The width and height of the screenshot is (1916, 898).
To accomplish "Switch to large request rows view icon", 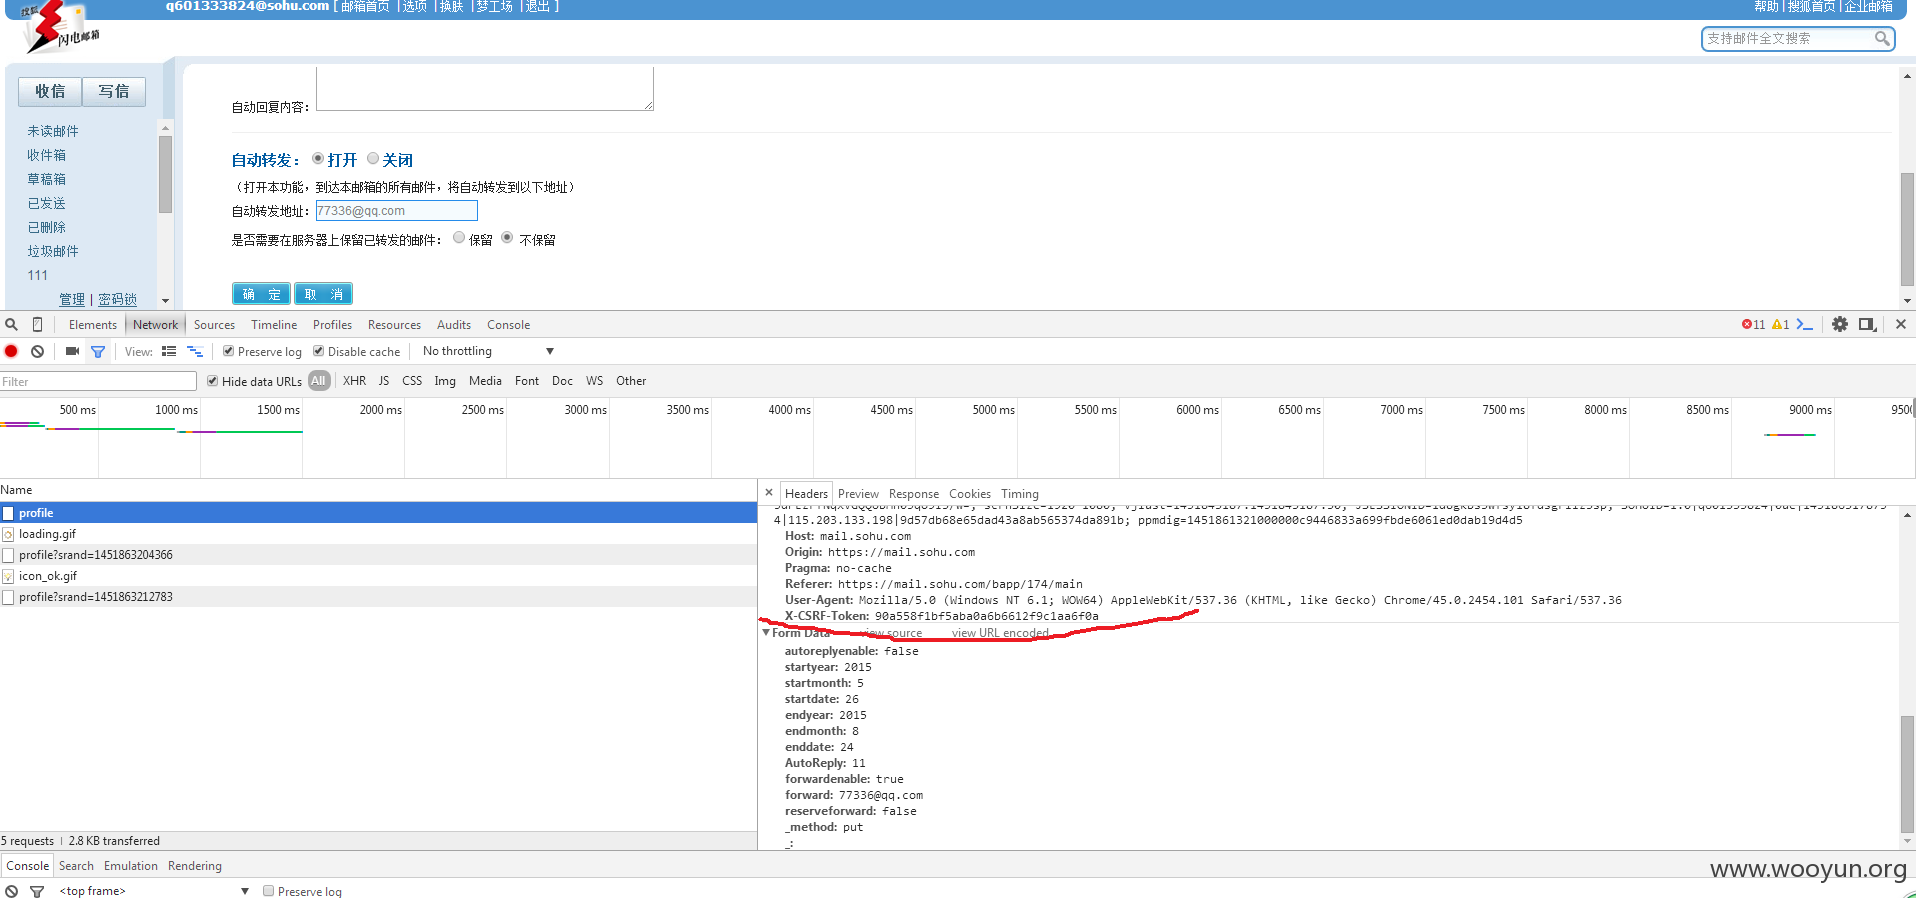I will pyautogui.click(x=169, y=351).
